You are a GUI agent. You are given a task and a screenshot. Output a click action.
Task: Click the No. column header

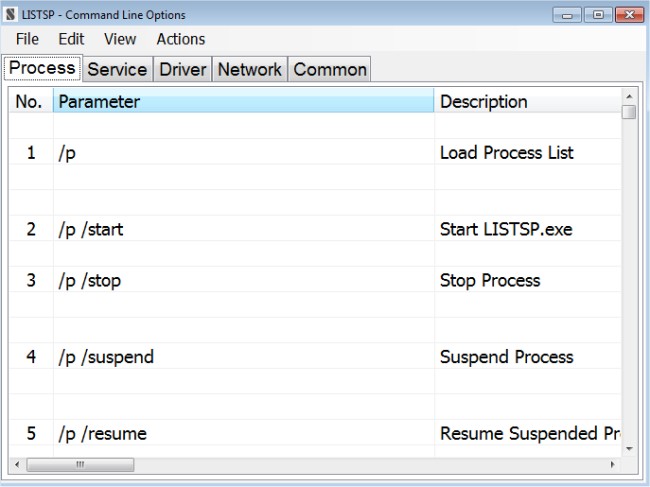pyautogui.click(x=30, y=101)
